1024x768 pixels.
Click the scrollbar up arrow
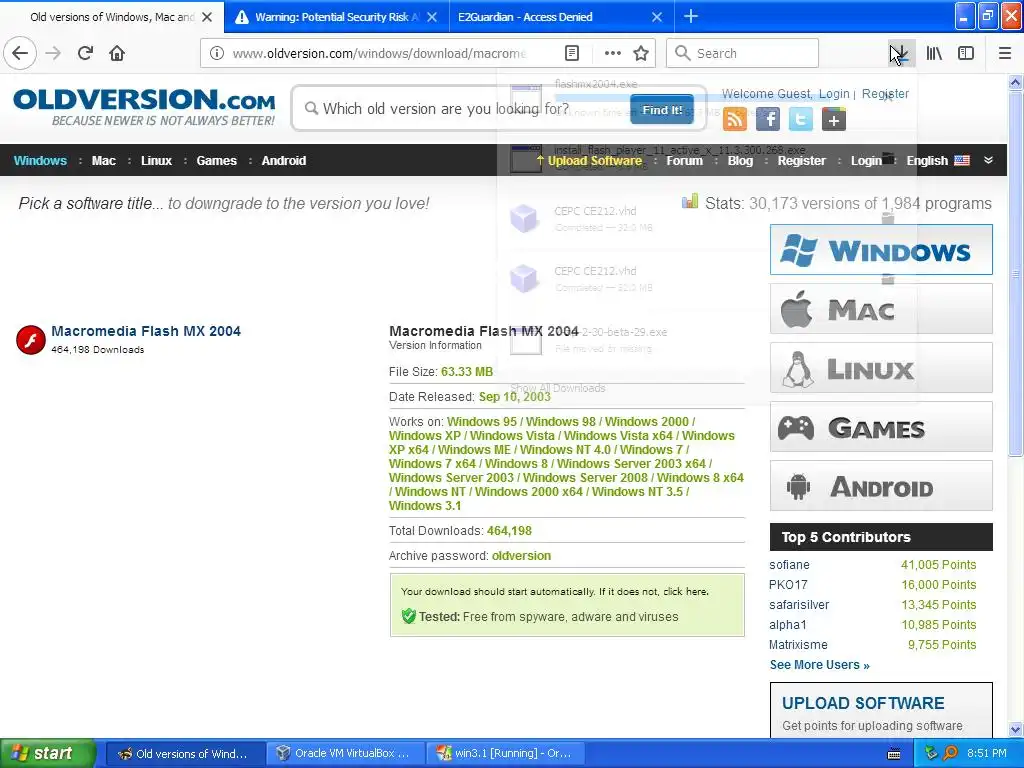[1015, 82]
